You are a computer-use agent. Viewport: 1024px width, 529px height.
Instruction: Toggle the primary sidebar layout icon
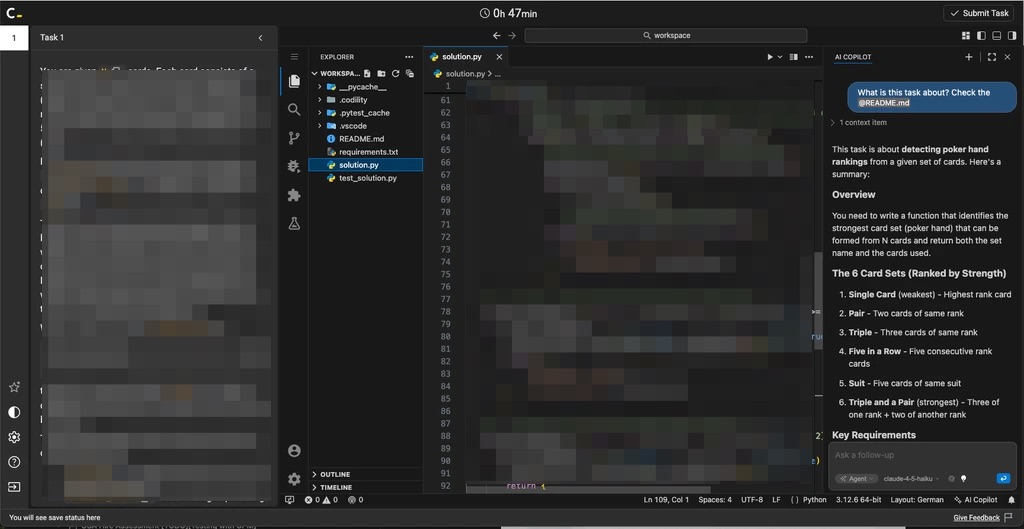(981, 35)
